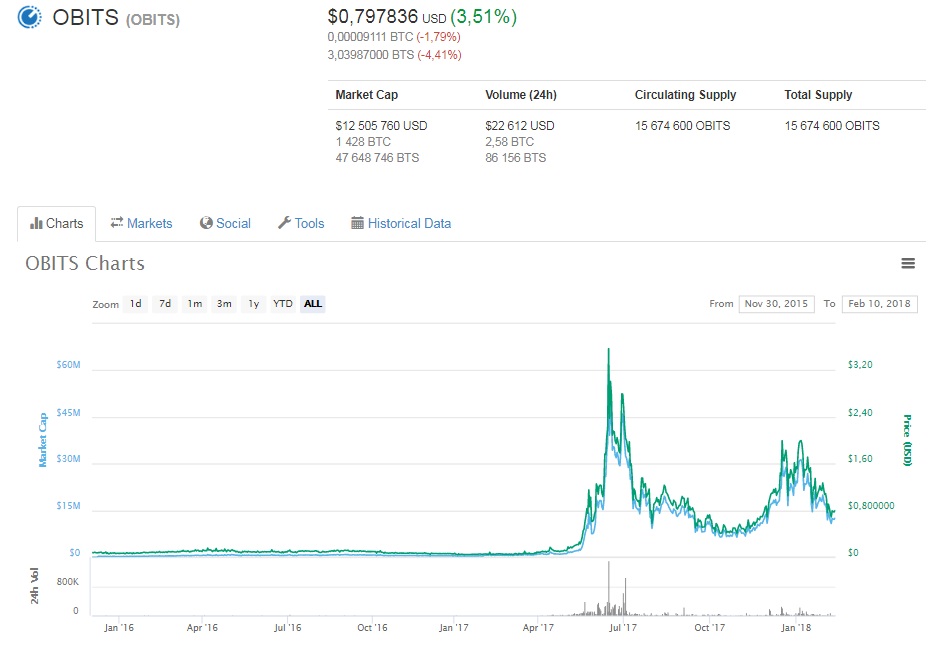Click the tallest volume bar in the 24h Vol chart
Screen dimensions: 937x647
click(608, 588)
